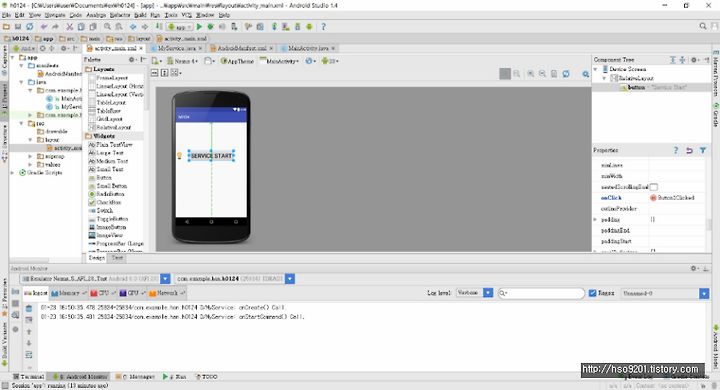The height and width of the screenshot is (390, 720).
Task: Open the app run configuration dropdown
Action: (179, 27)
